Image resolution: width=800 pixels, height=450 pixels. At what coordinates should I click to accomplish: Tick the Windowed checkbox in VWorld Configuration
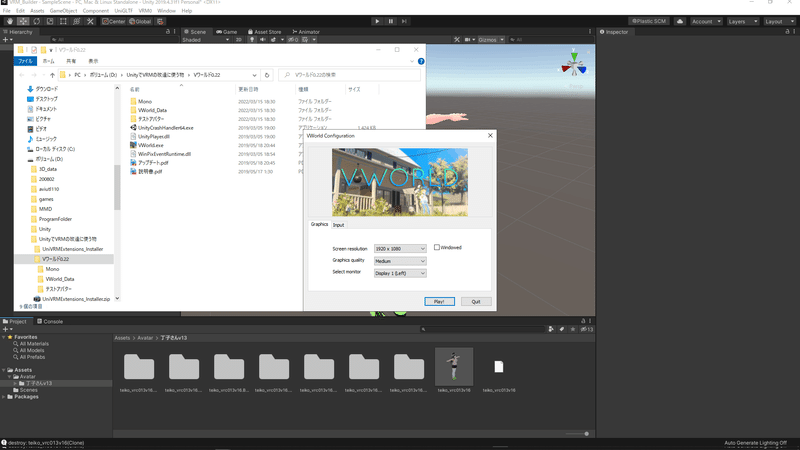(437, 247)
